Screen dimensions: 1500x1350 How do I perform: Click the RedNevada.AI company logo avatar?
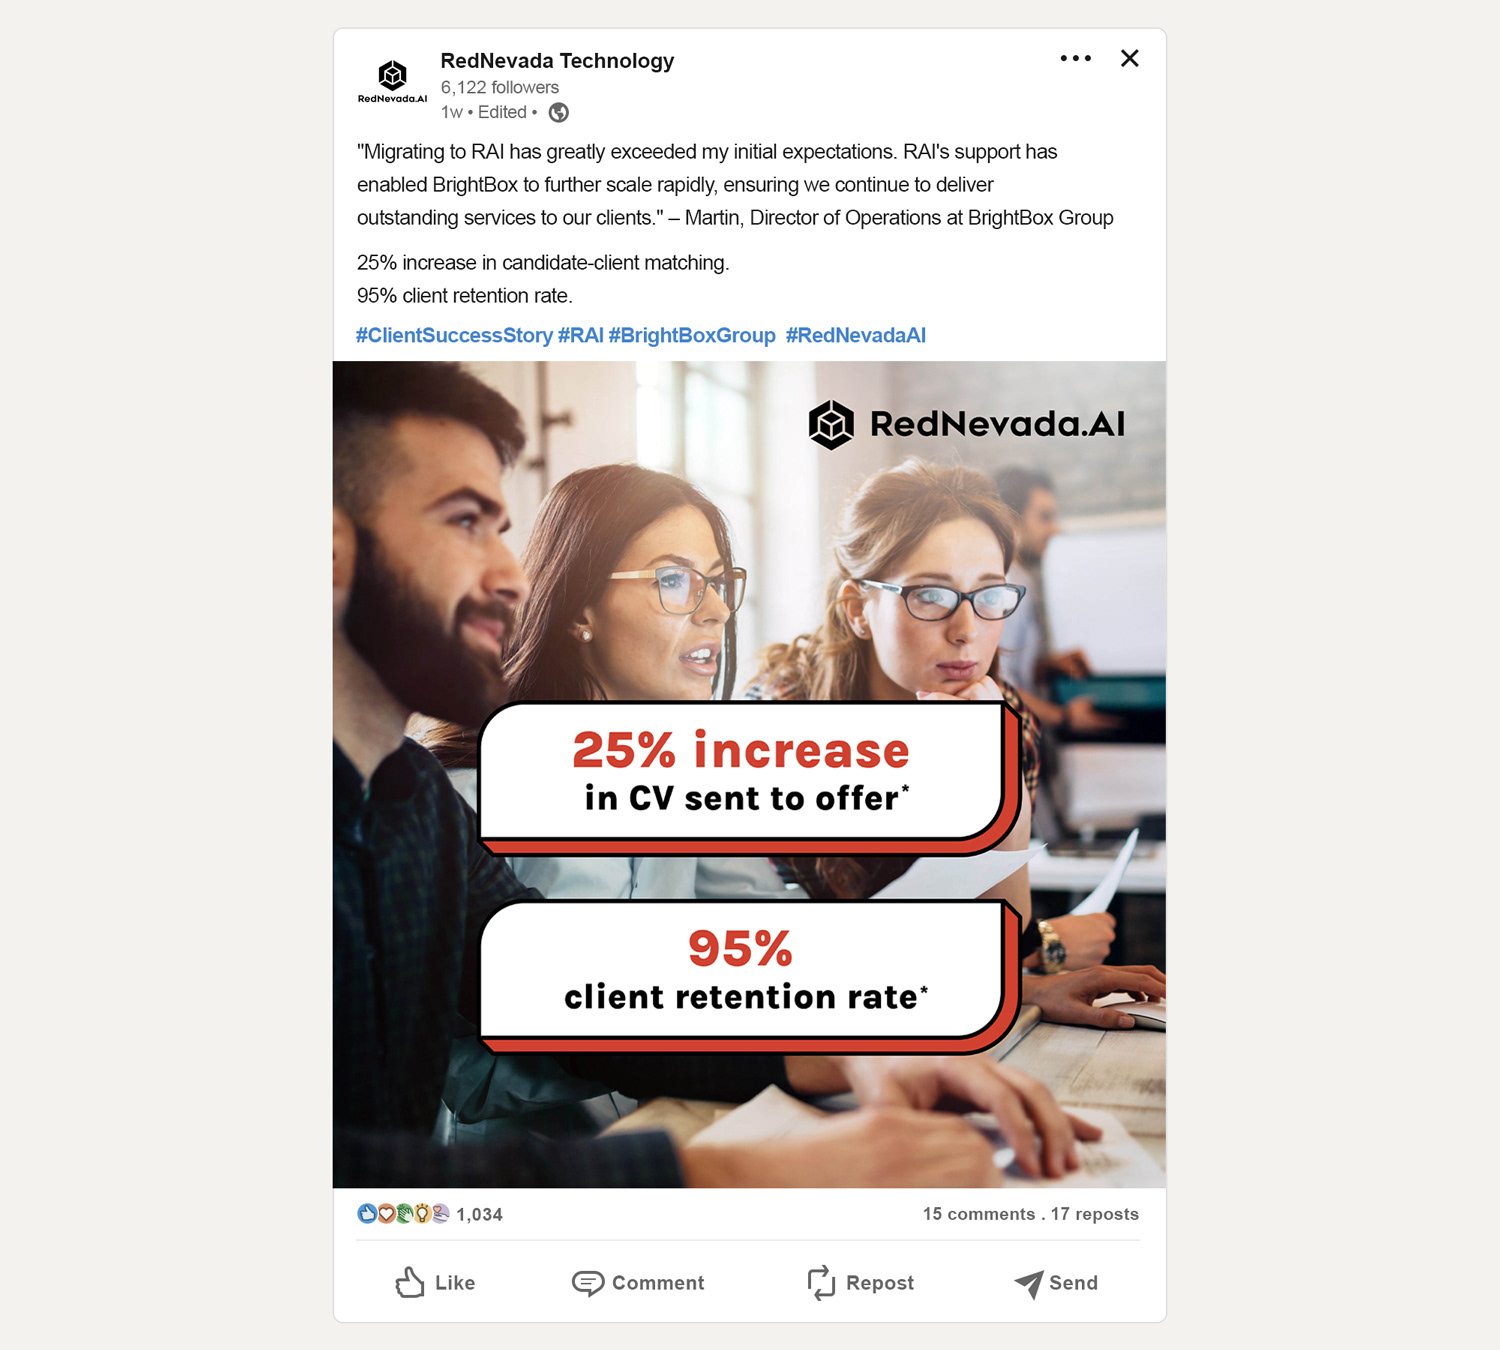392,81
